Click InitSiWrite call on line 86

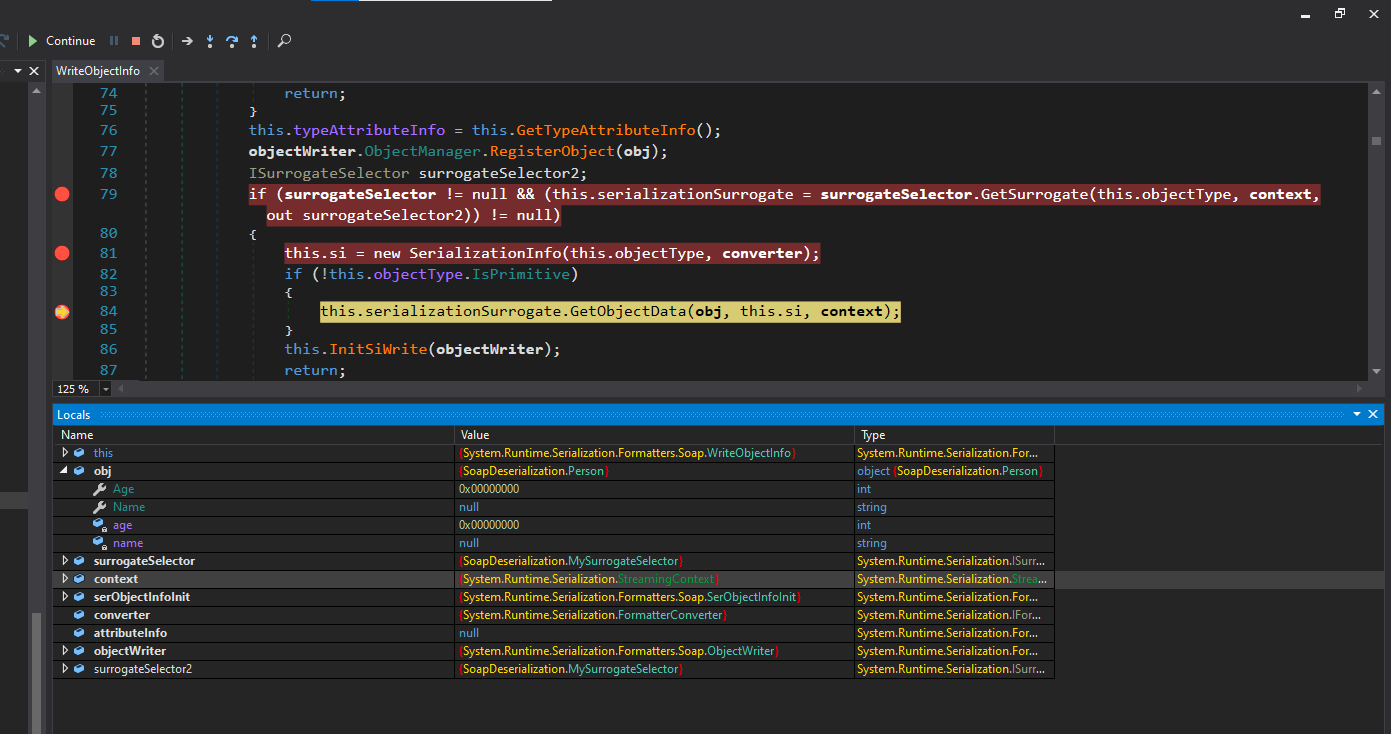378,349
